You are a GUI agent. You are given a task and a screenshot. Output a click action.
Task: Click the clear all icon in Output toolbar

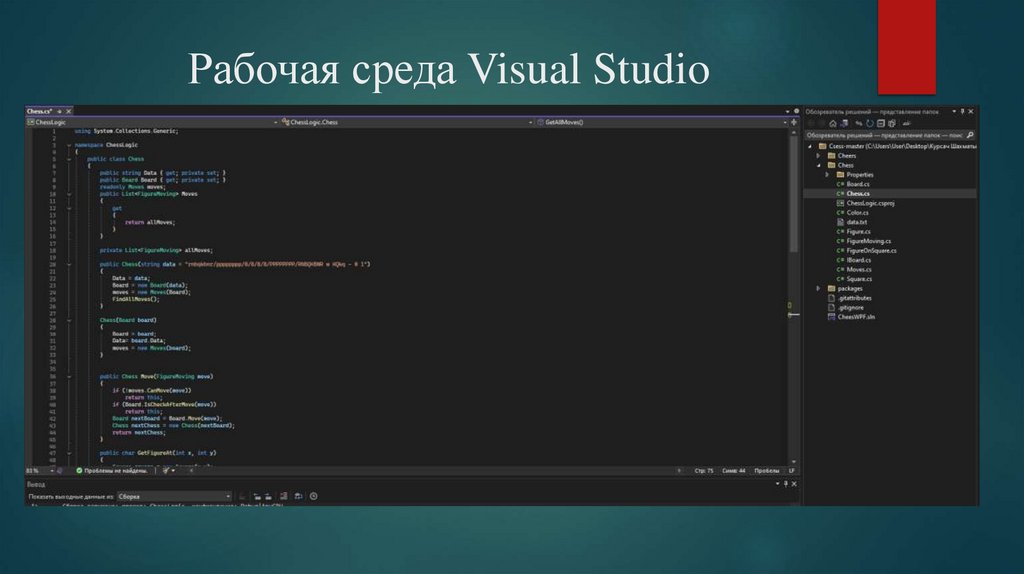coord(283,496)
